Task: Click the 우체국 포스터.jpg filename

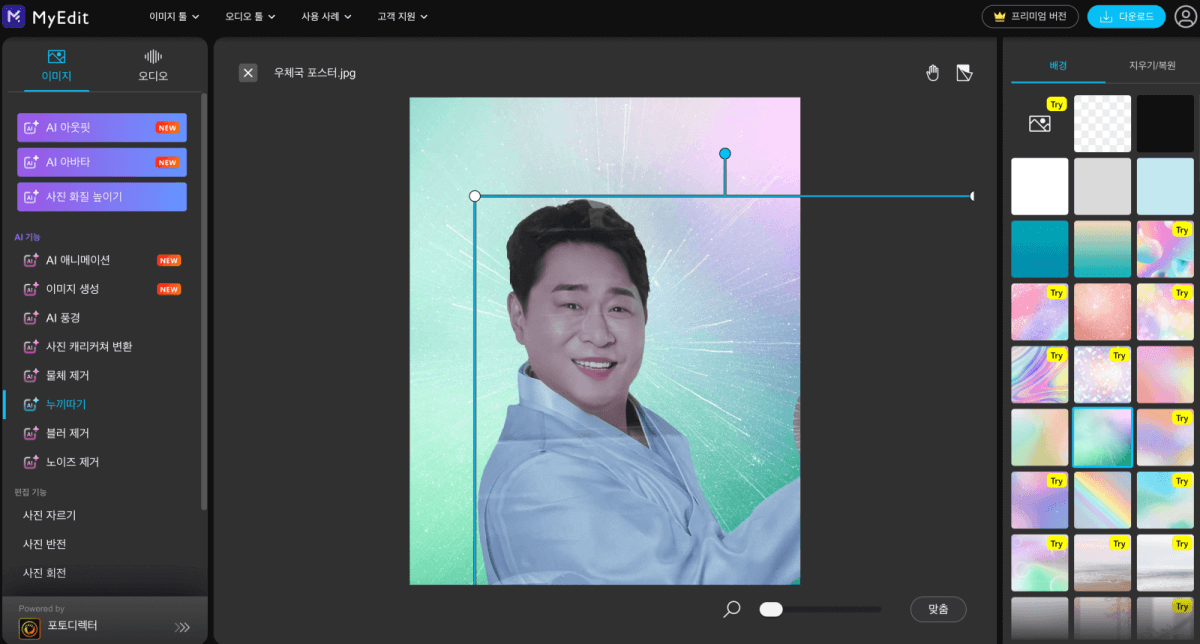Action: [315, 73]
